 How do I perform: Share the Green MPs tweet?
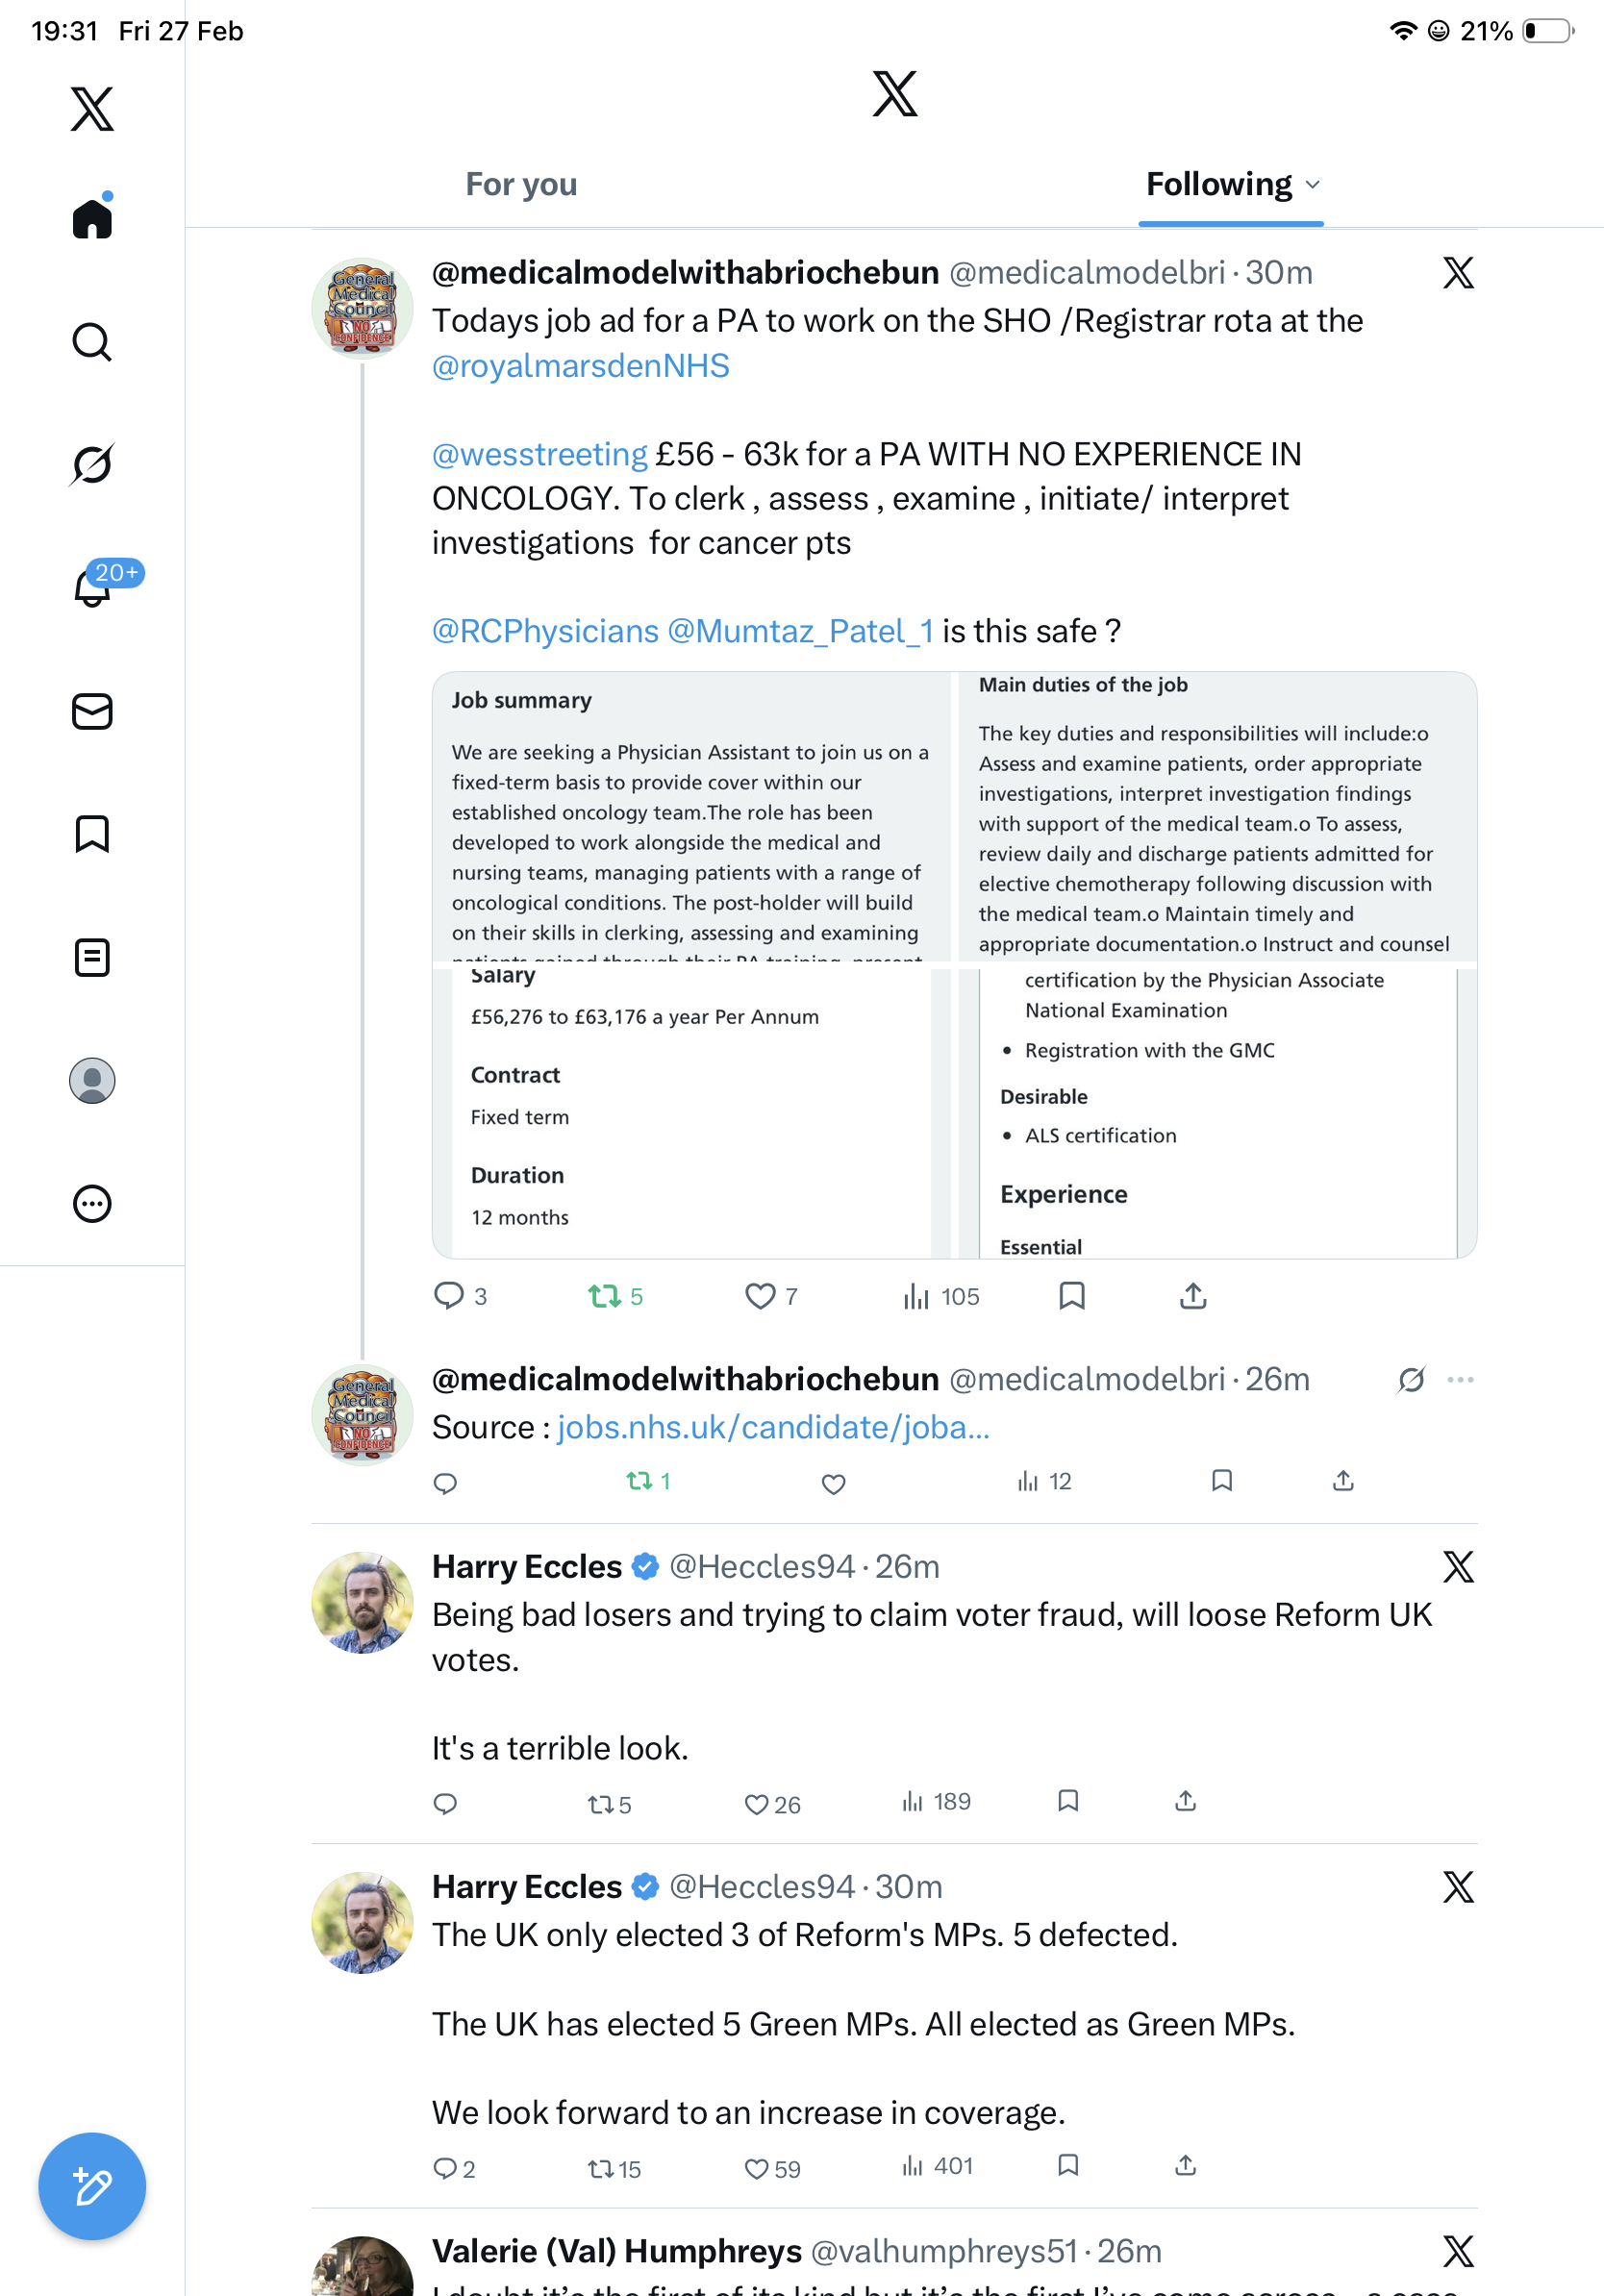tap(1185, 2166)
